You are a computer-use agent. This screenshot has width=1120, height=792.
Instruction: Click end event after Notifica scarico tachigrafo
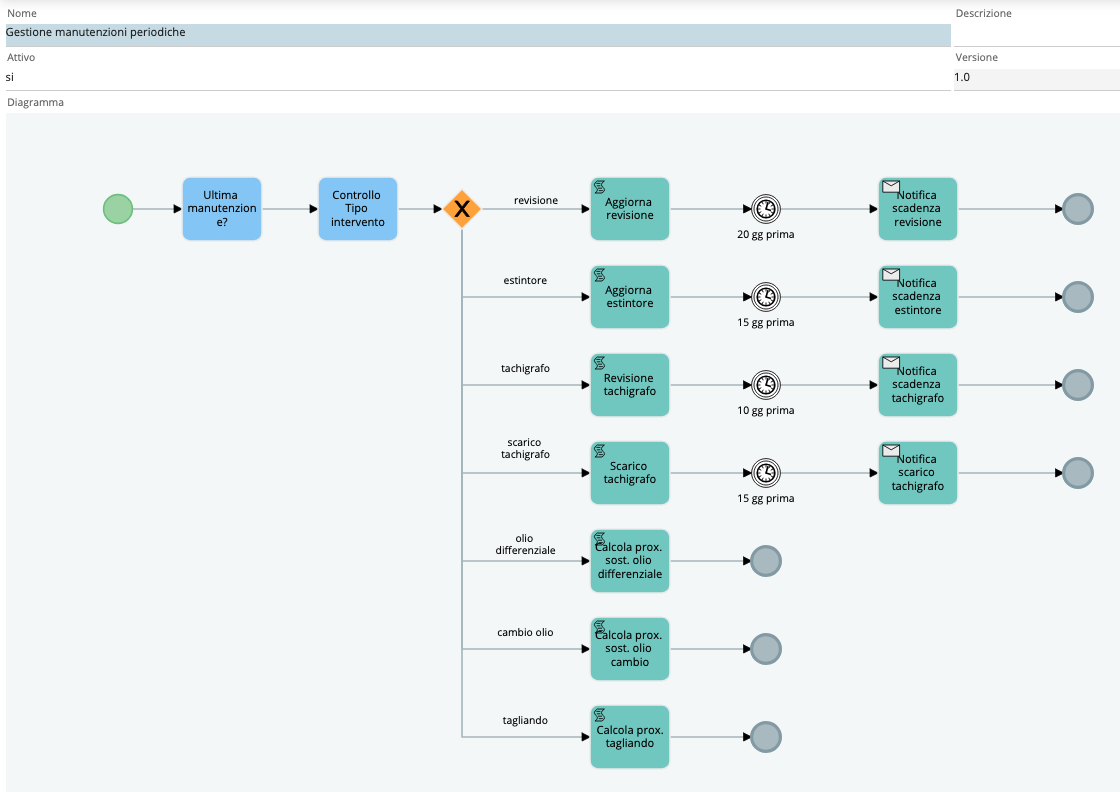1078,473
